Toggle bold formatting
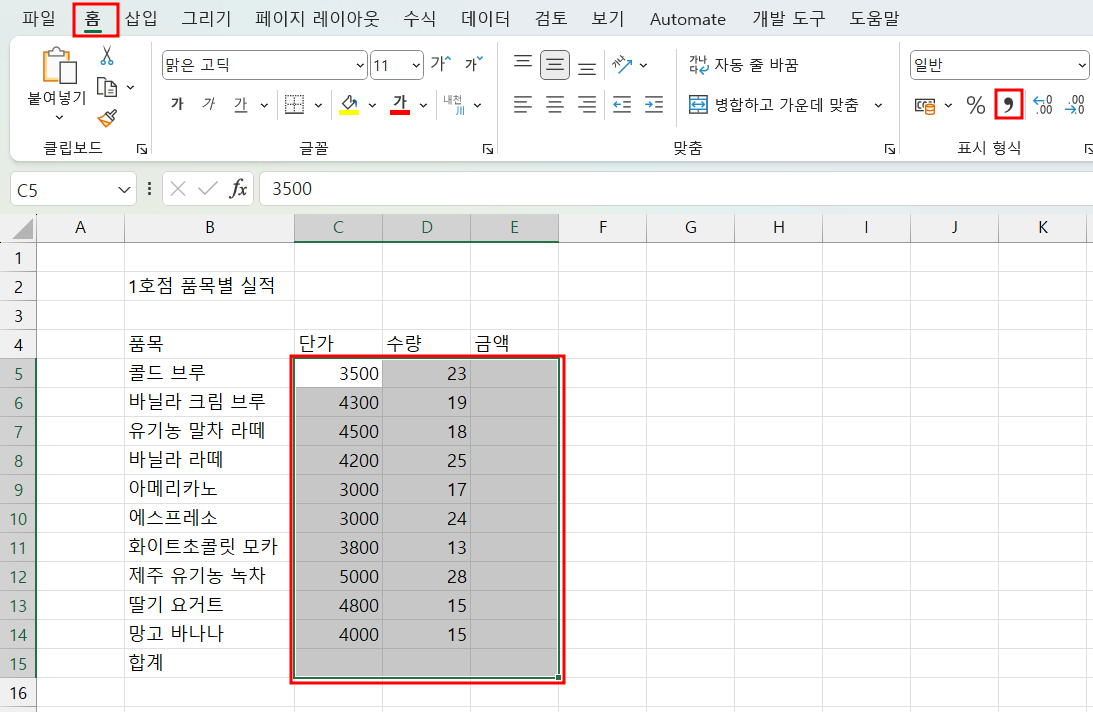Viewport: 1093px width, 712px height. (177, 105)
